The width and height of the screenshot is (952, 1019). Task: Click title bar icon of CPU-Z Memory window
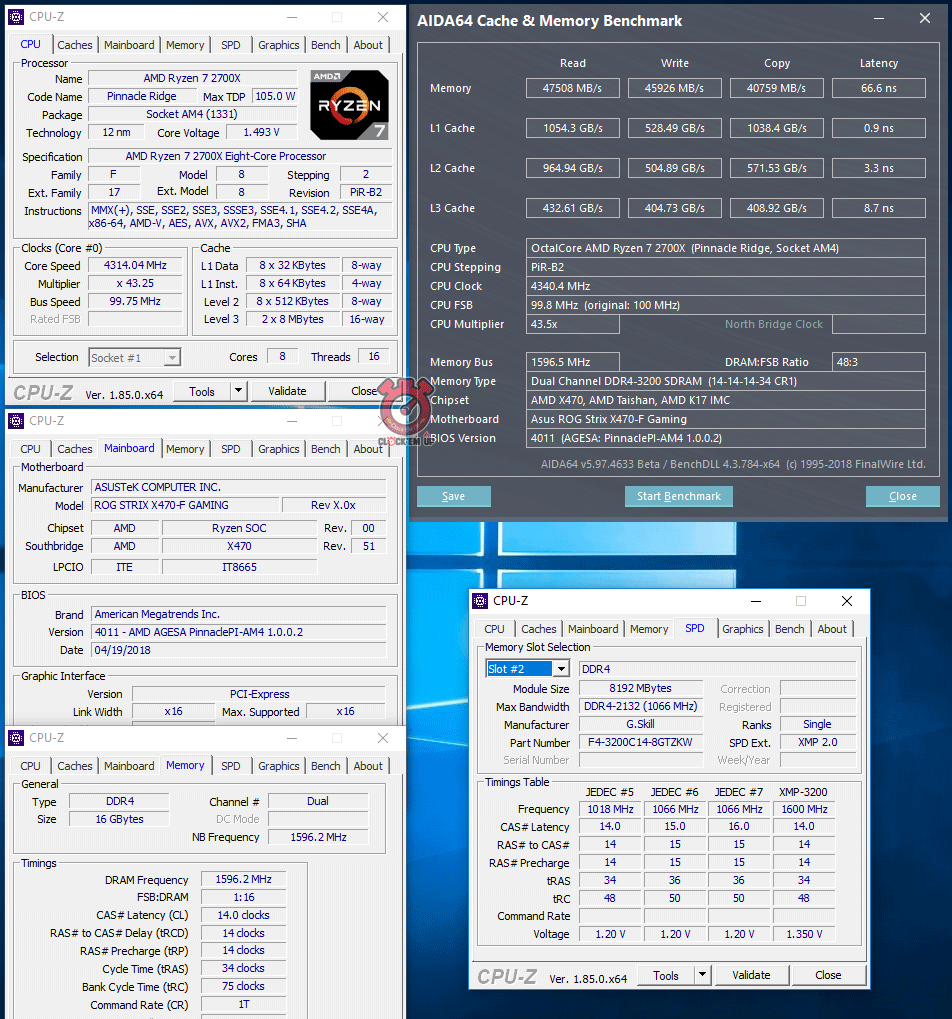[x=16, y=738]
